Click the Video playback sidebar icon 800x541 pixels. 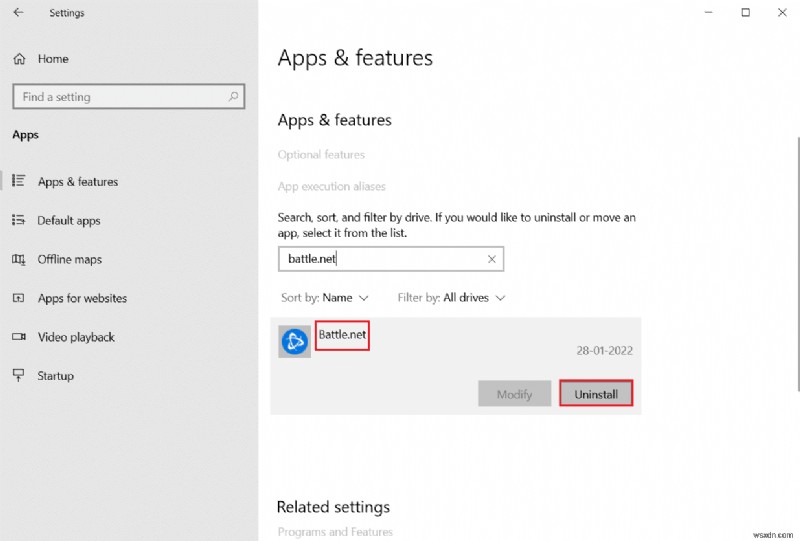[18, 337]
